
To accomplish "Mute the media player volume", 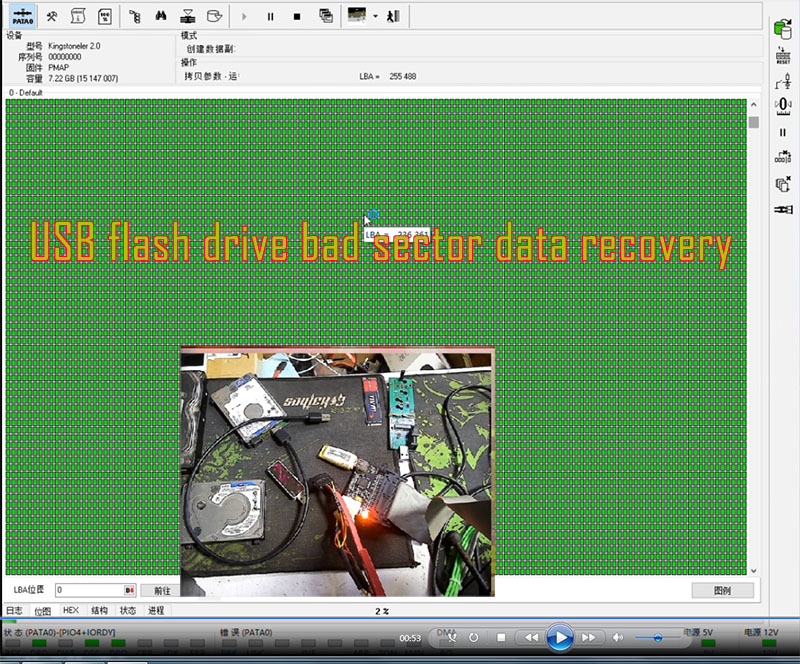I will coord(618,637).
